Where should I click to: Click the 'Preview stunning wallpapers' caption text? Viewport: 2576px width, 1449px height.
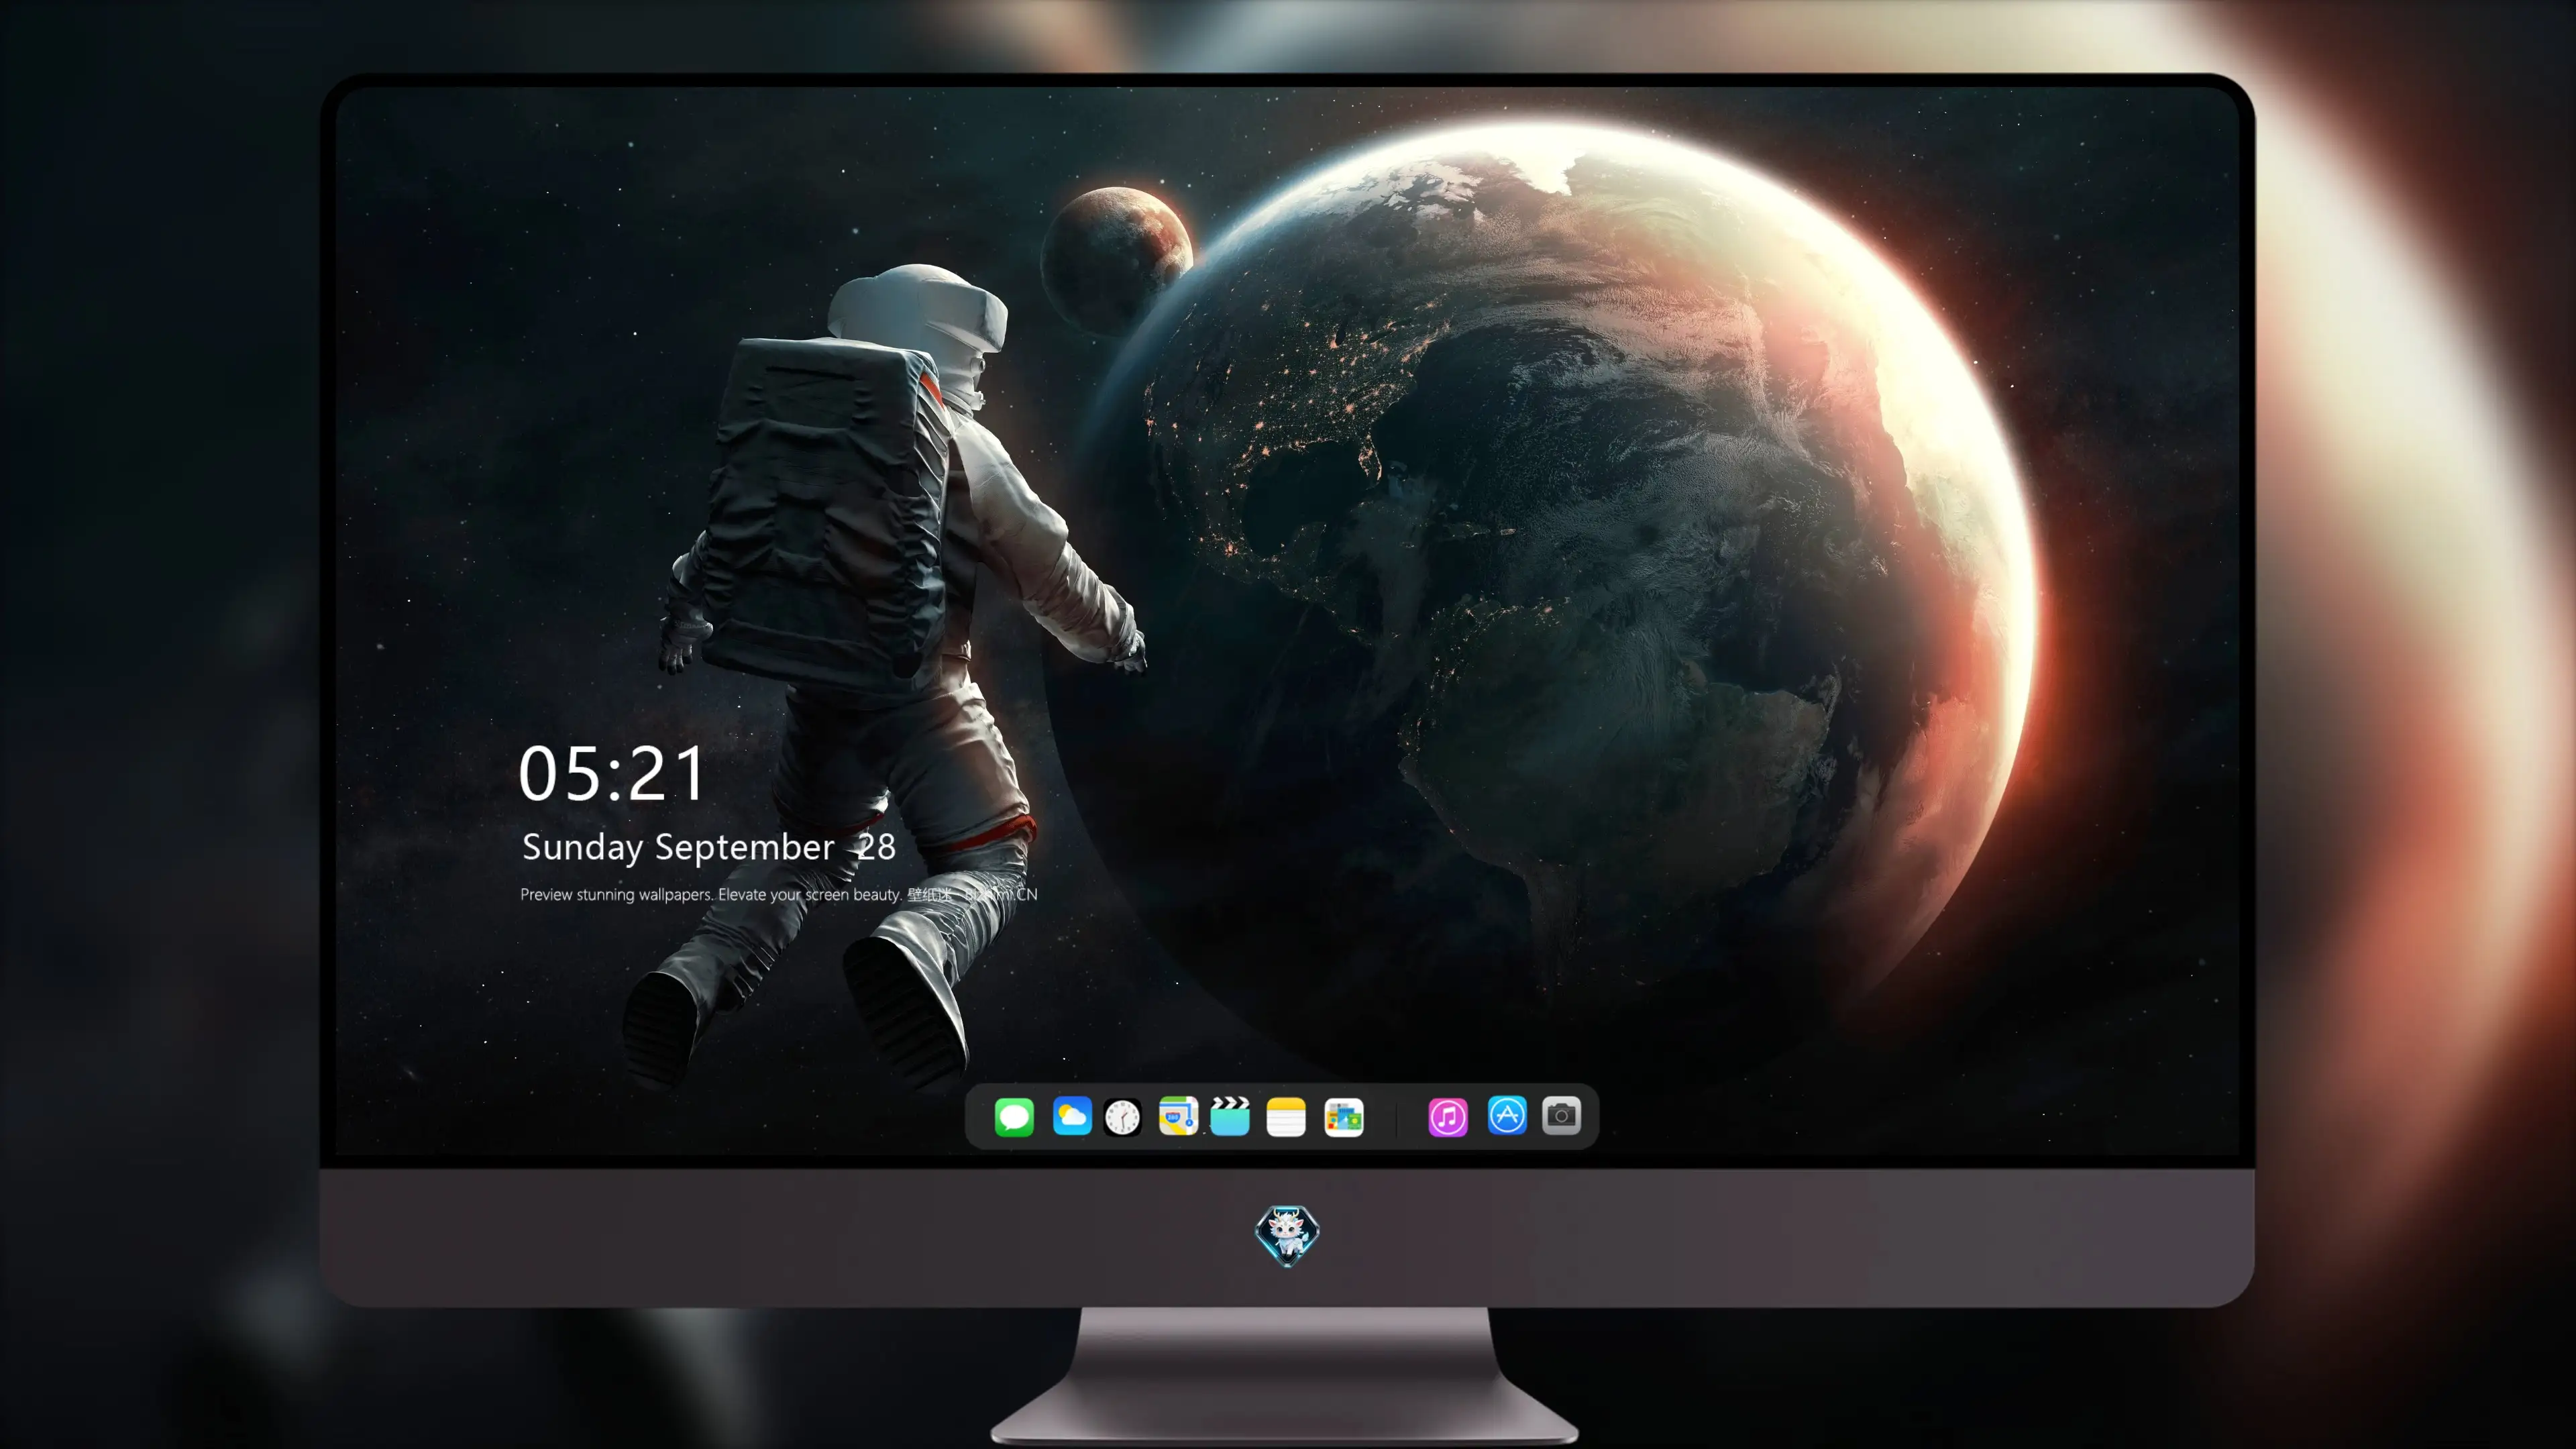pyautogui.click(x=779, y=894)
